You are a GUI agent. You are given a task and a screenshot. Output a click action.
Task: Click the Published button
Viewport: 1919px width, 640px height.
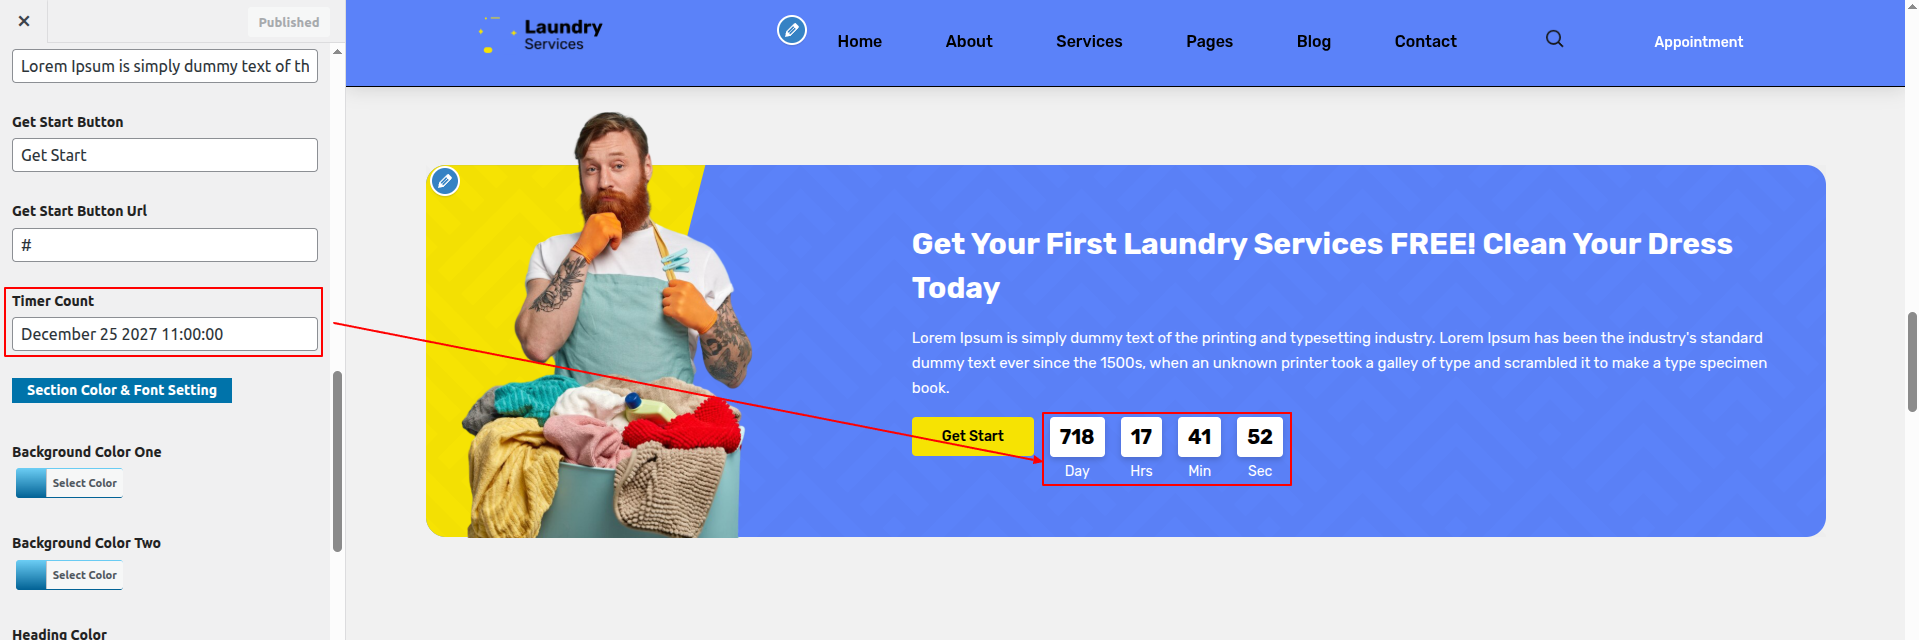(289, 22)
